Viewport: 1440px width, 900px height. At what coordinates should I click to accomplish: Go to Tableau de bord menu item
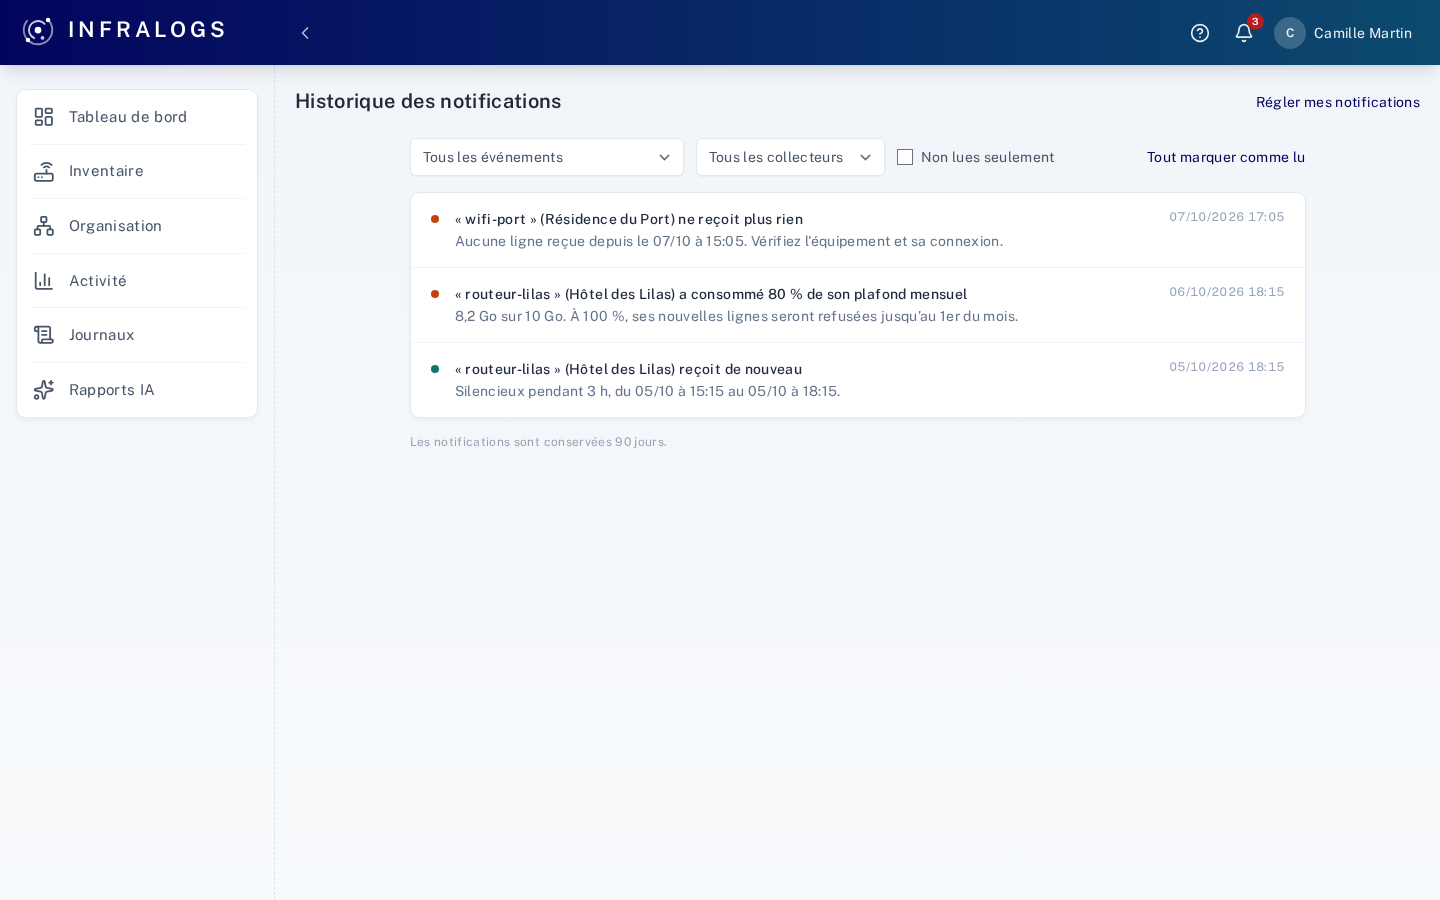tap(137, 117)
